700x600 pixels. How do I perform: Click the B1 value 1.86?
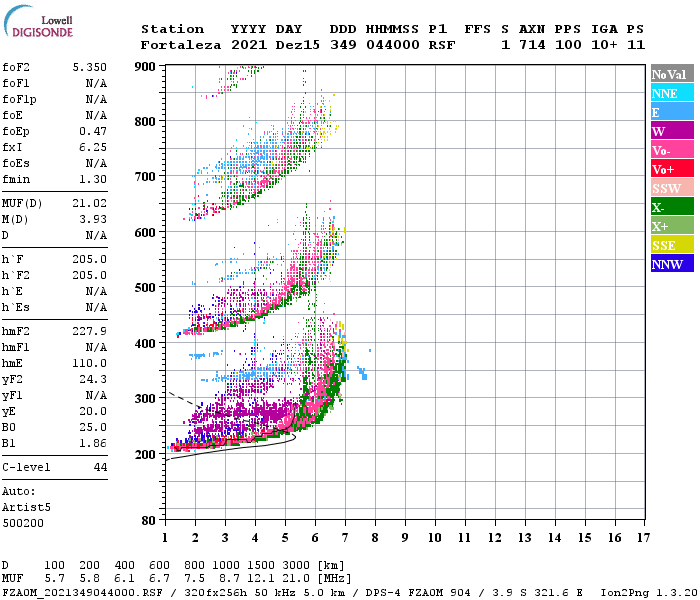coord(93,443)
